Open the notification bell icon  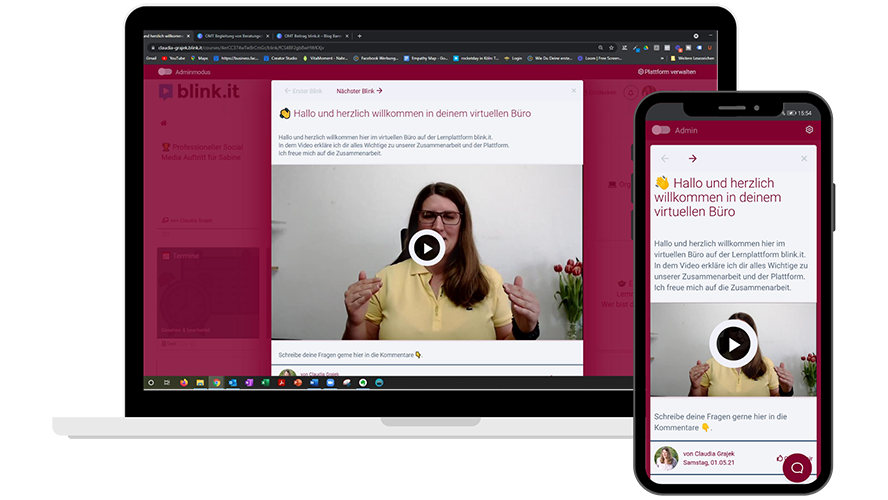coord(630,92)
